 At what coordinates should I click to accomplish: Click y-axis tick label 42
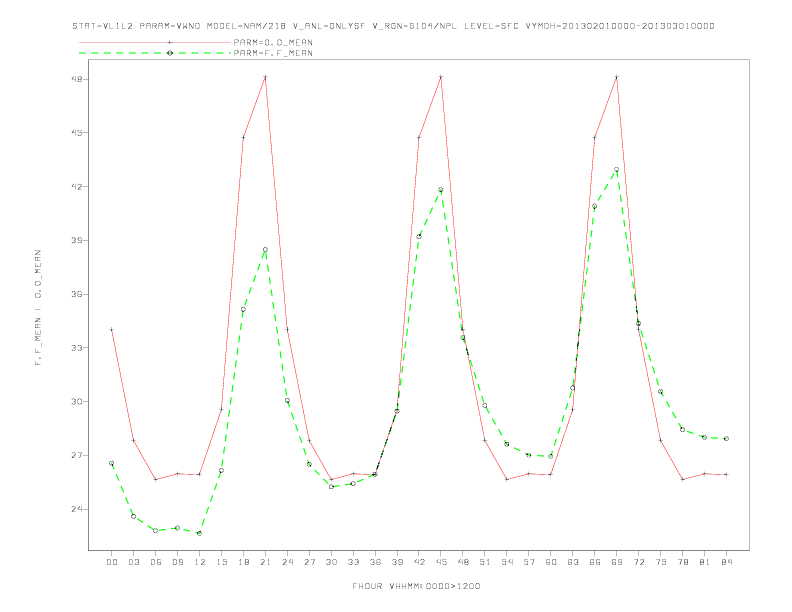[77, 186]
